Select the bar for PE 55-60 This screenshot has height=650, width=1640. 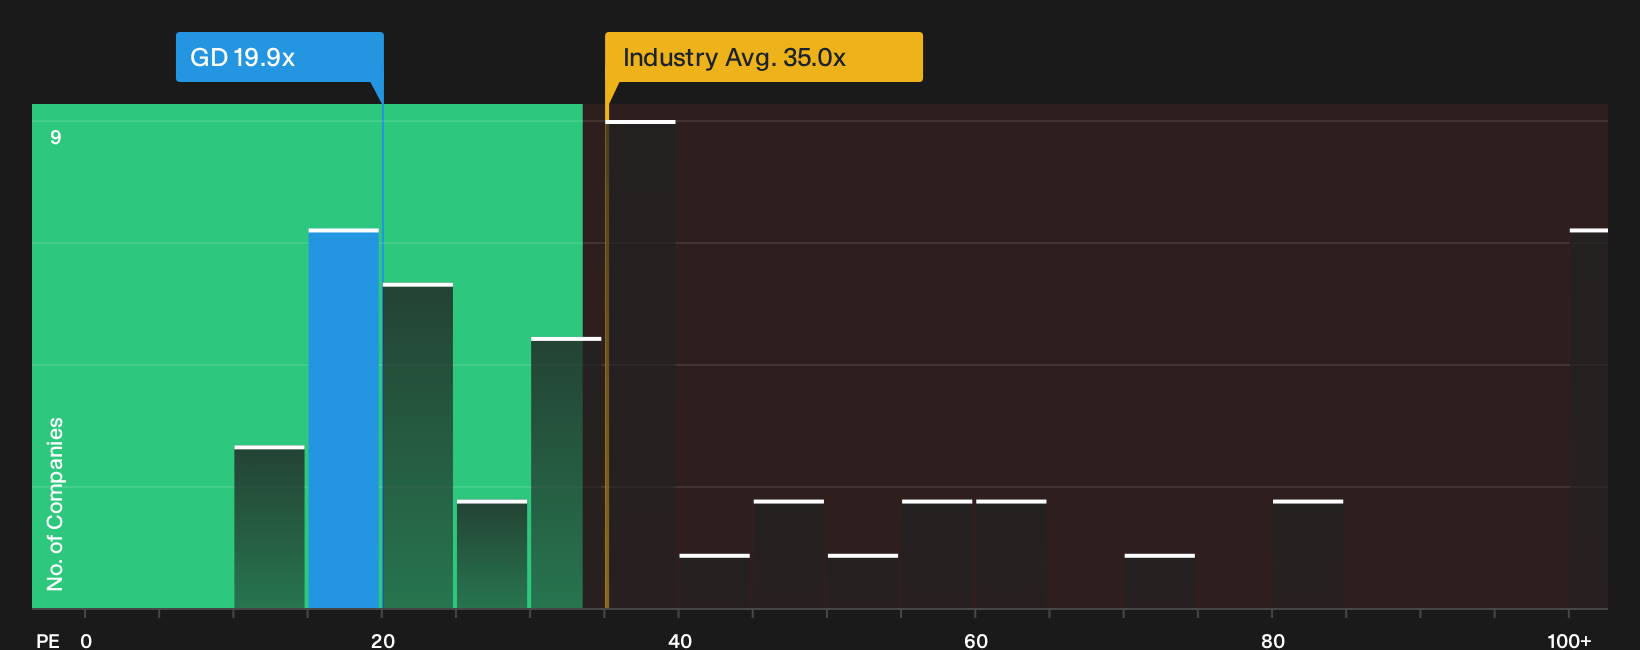click(x=937, y=554)
